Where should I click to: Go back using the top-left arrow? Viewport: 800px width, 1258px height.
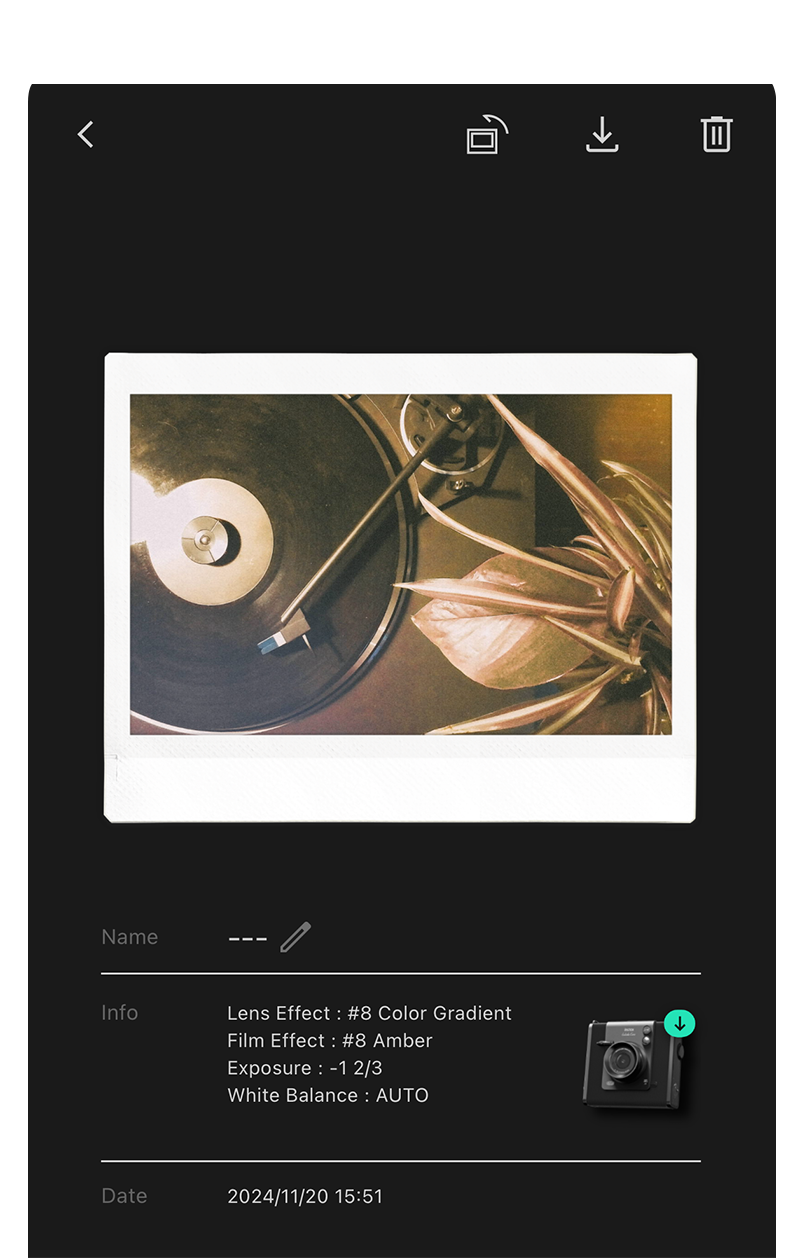coord(86,134)
